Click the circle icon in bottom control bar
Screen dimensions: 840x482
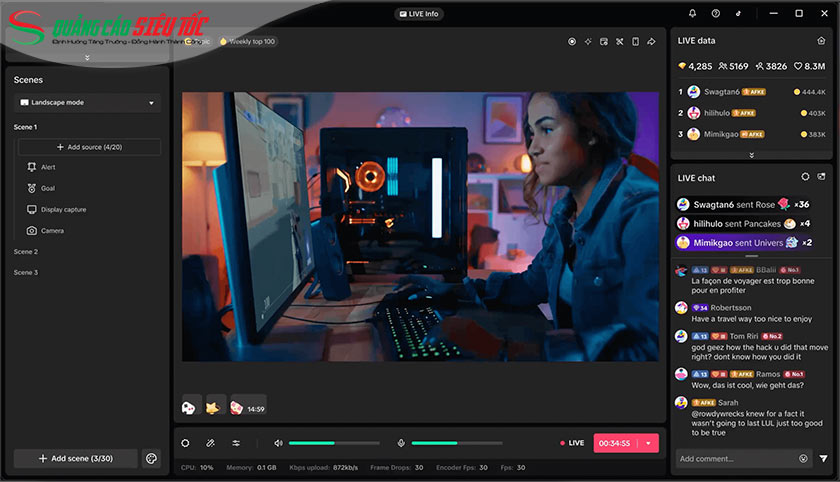(185, 443)
